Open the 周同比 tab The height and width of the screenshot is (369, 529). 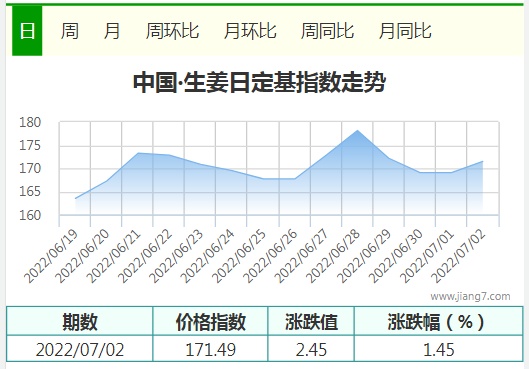327,31
